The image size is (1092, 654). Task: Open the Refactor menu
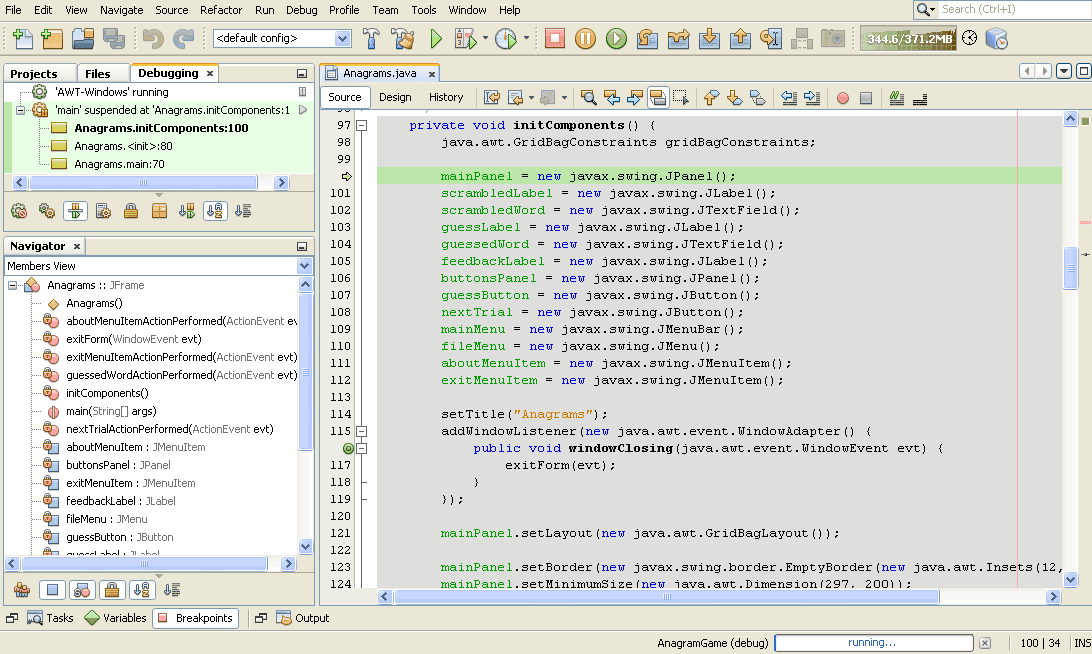[220, 10]
